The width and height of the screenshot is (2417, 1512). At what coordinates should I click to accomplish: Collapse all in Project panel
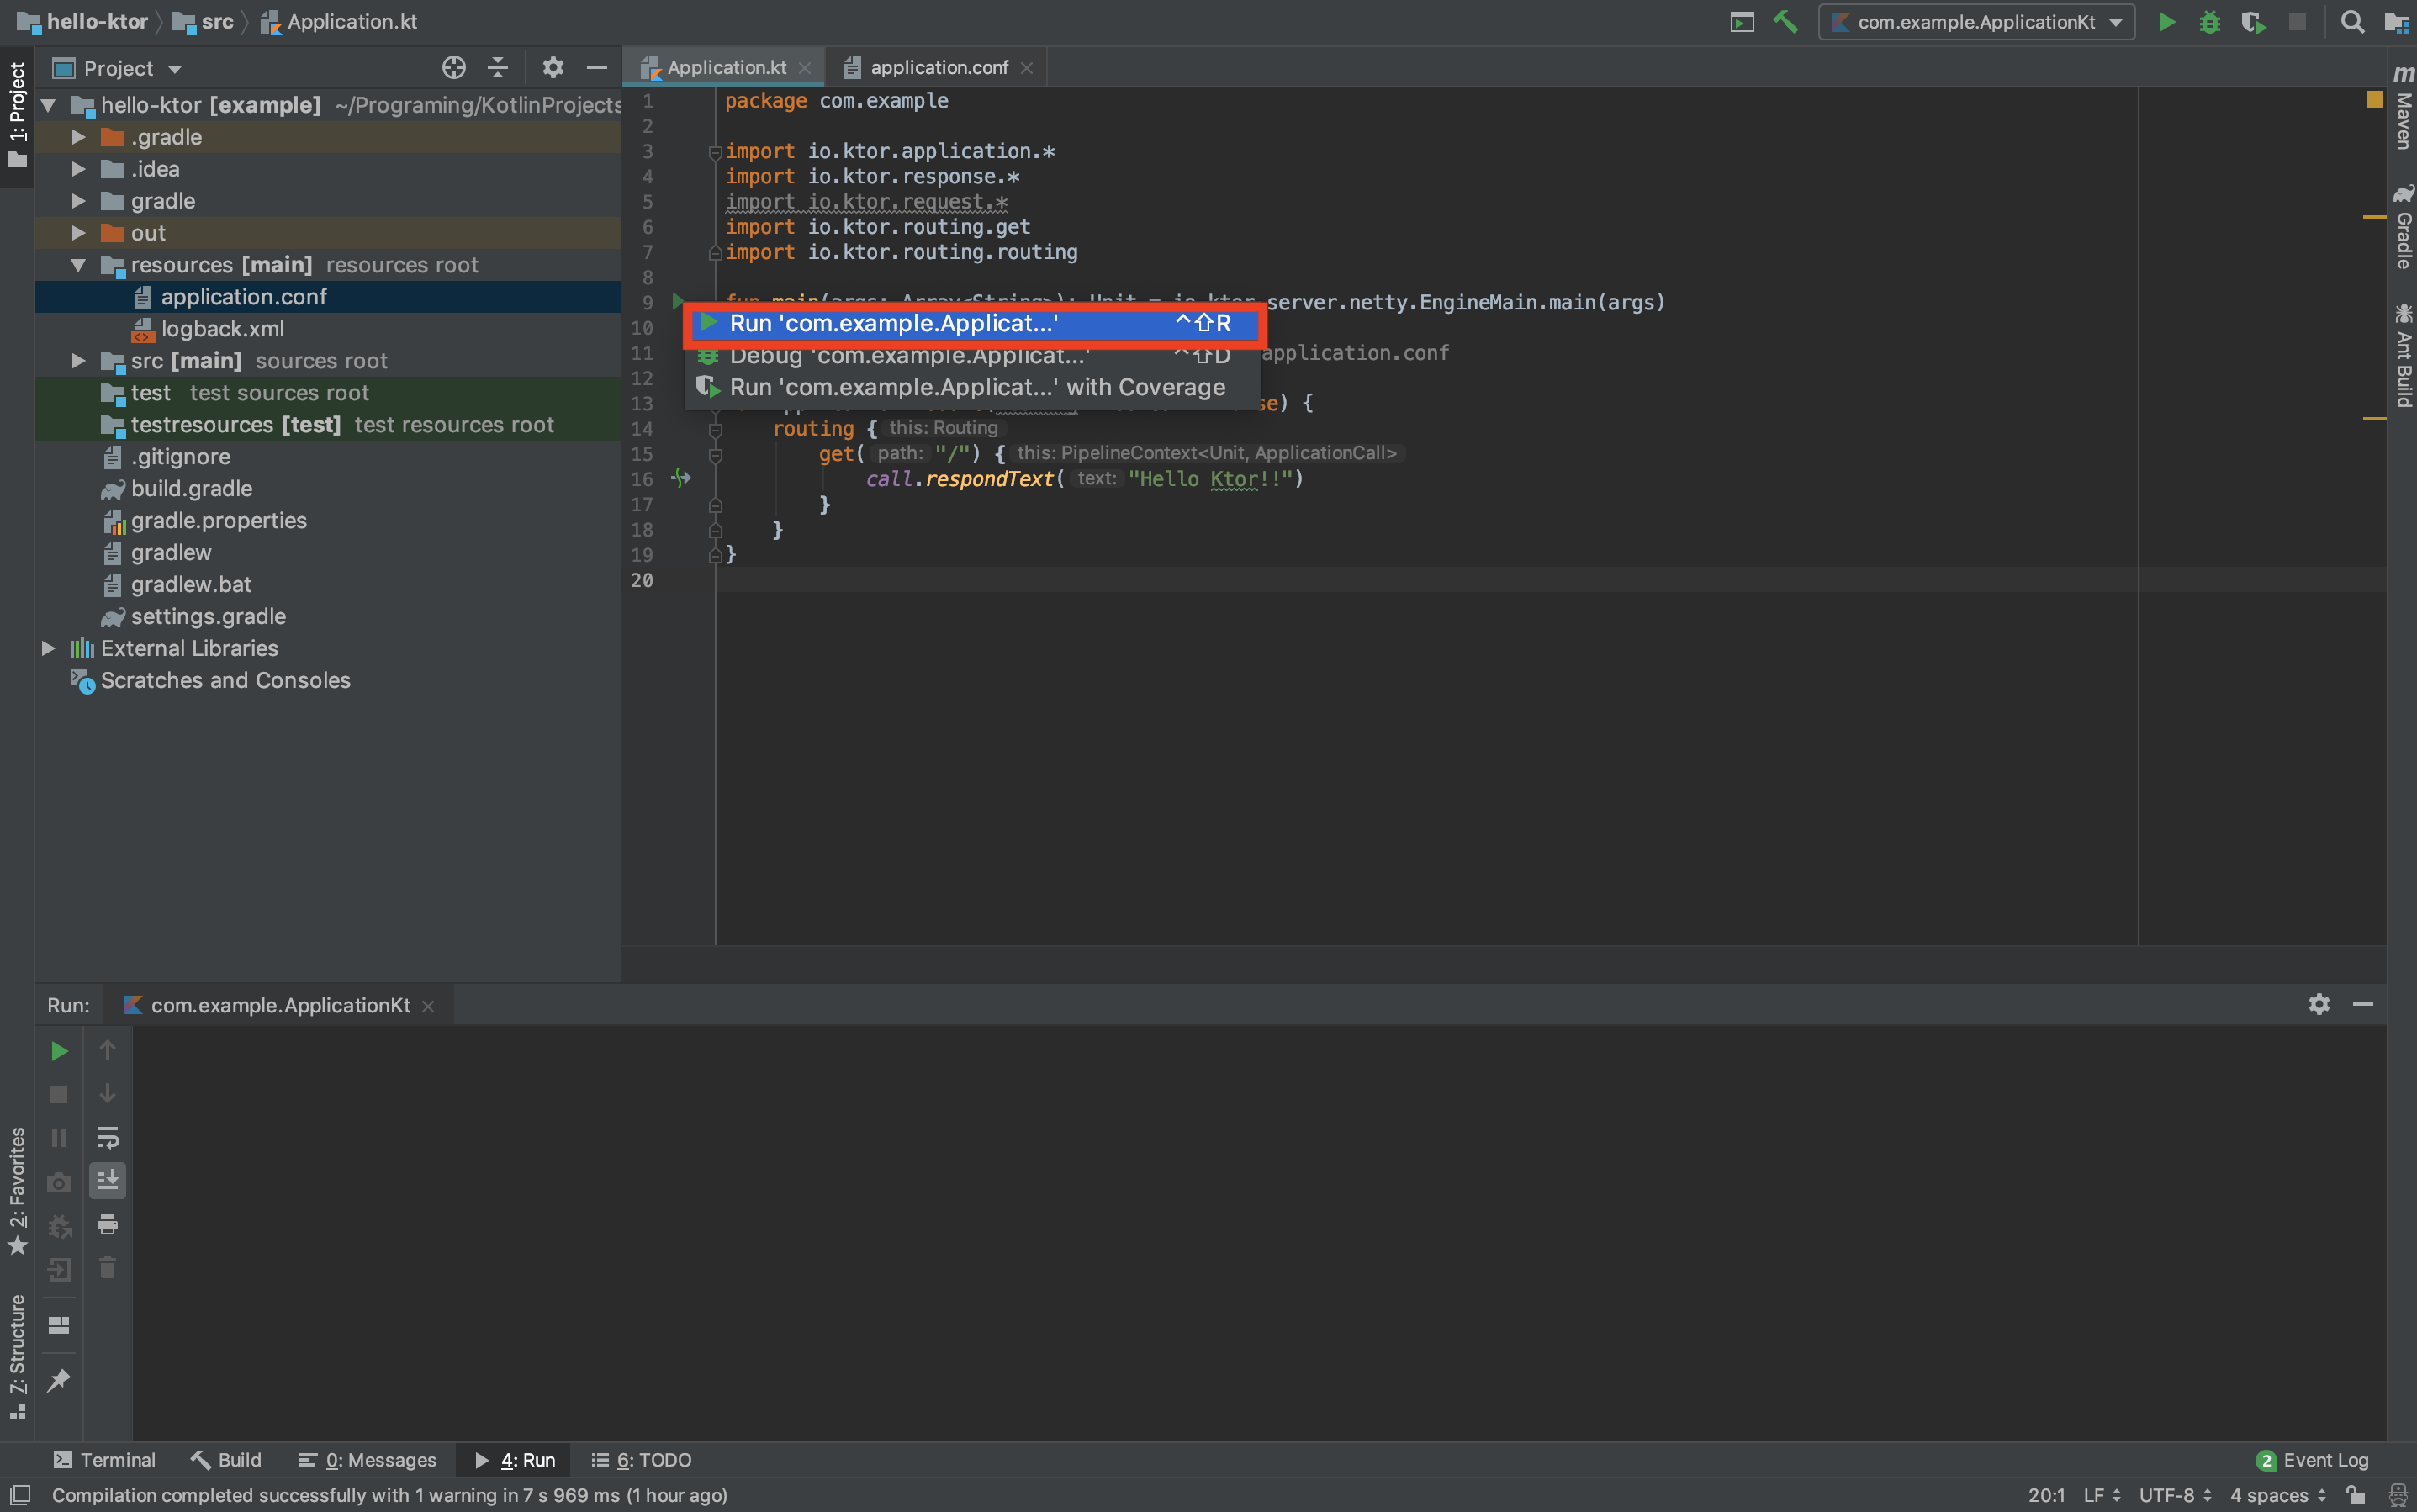498,68
